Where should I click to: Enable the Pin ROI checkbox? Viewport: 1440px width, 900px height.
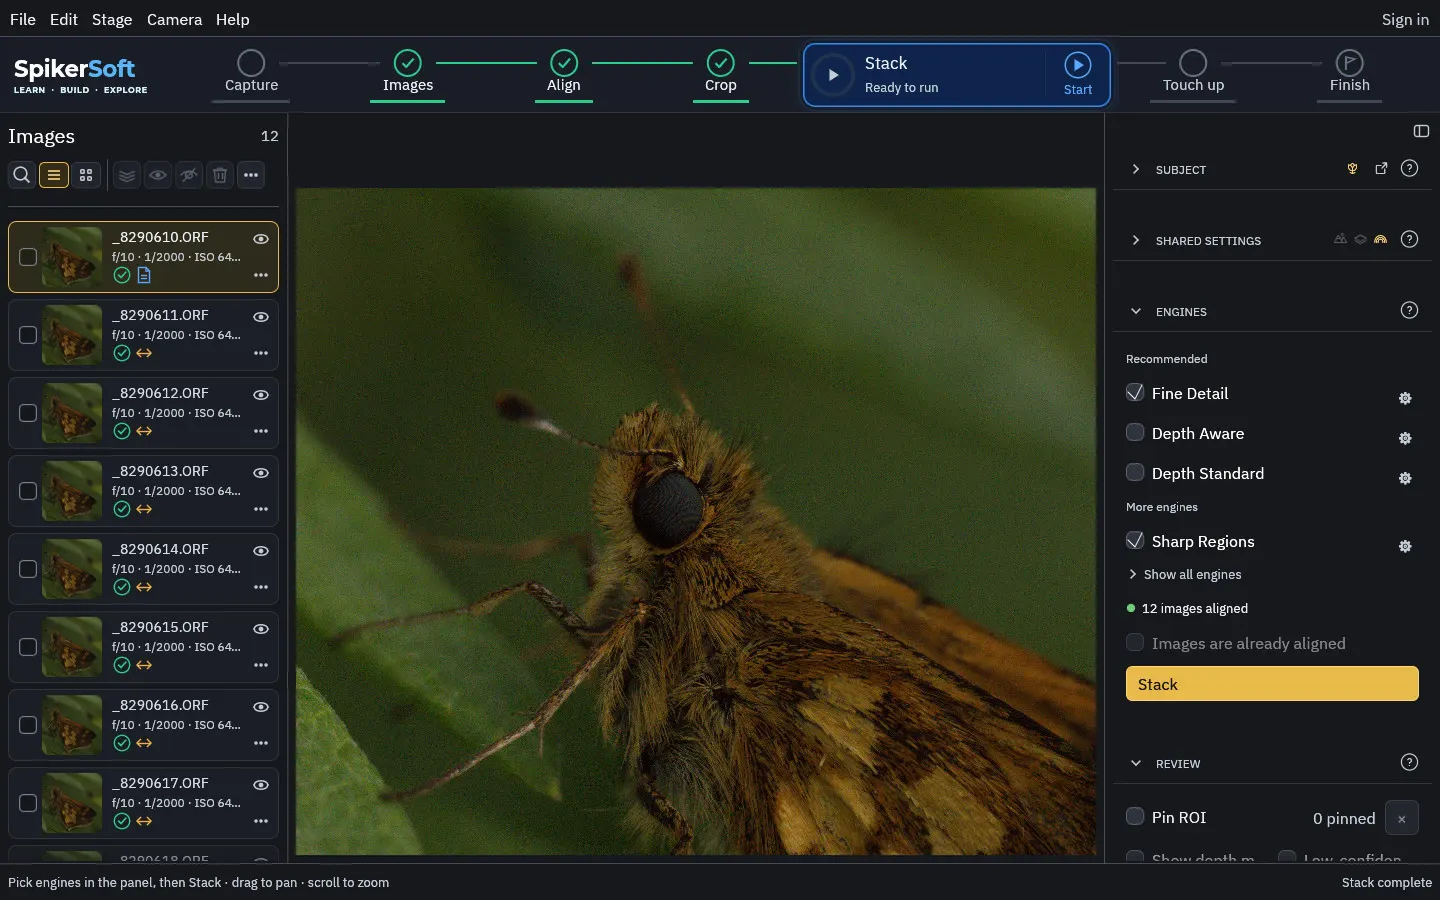(1135, 817)
